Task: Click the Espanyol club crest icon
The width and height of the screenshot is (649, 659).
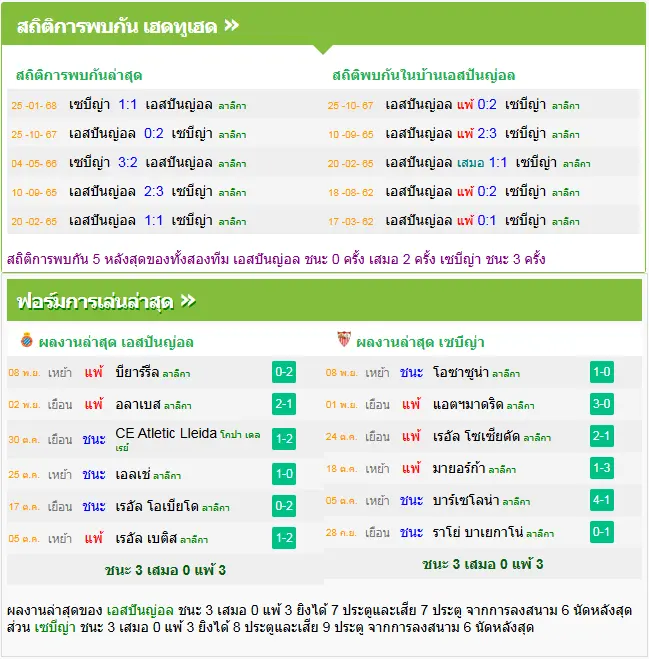Action: (26, 340)
